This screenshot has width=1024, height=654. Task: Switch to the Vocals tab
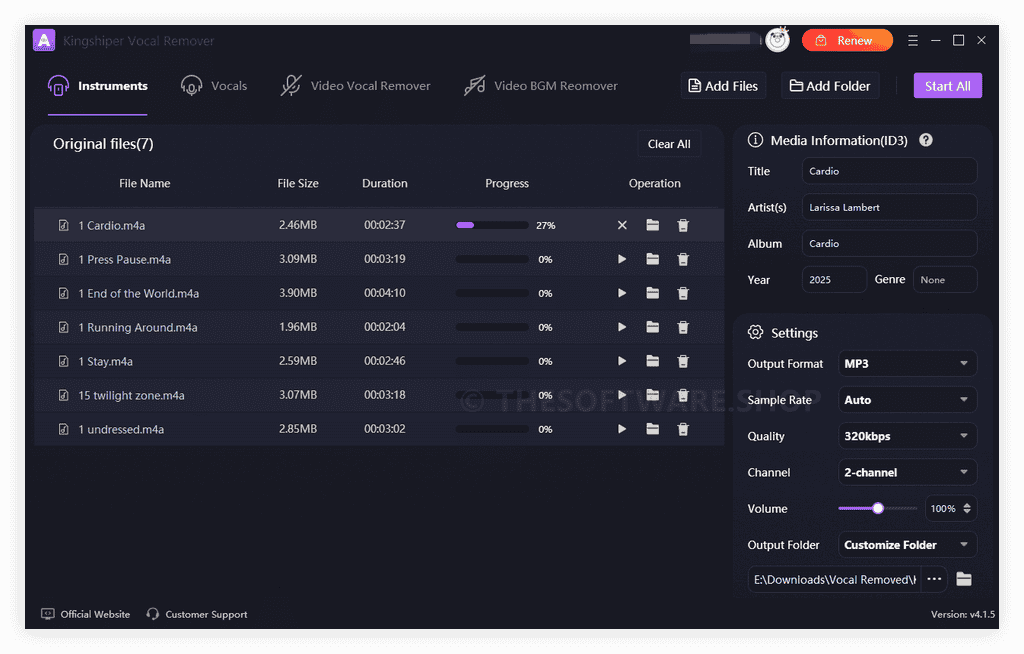coord(214,86)
